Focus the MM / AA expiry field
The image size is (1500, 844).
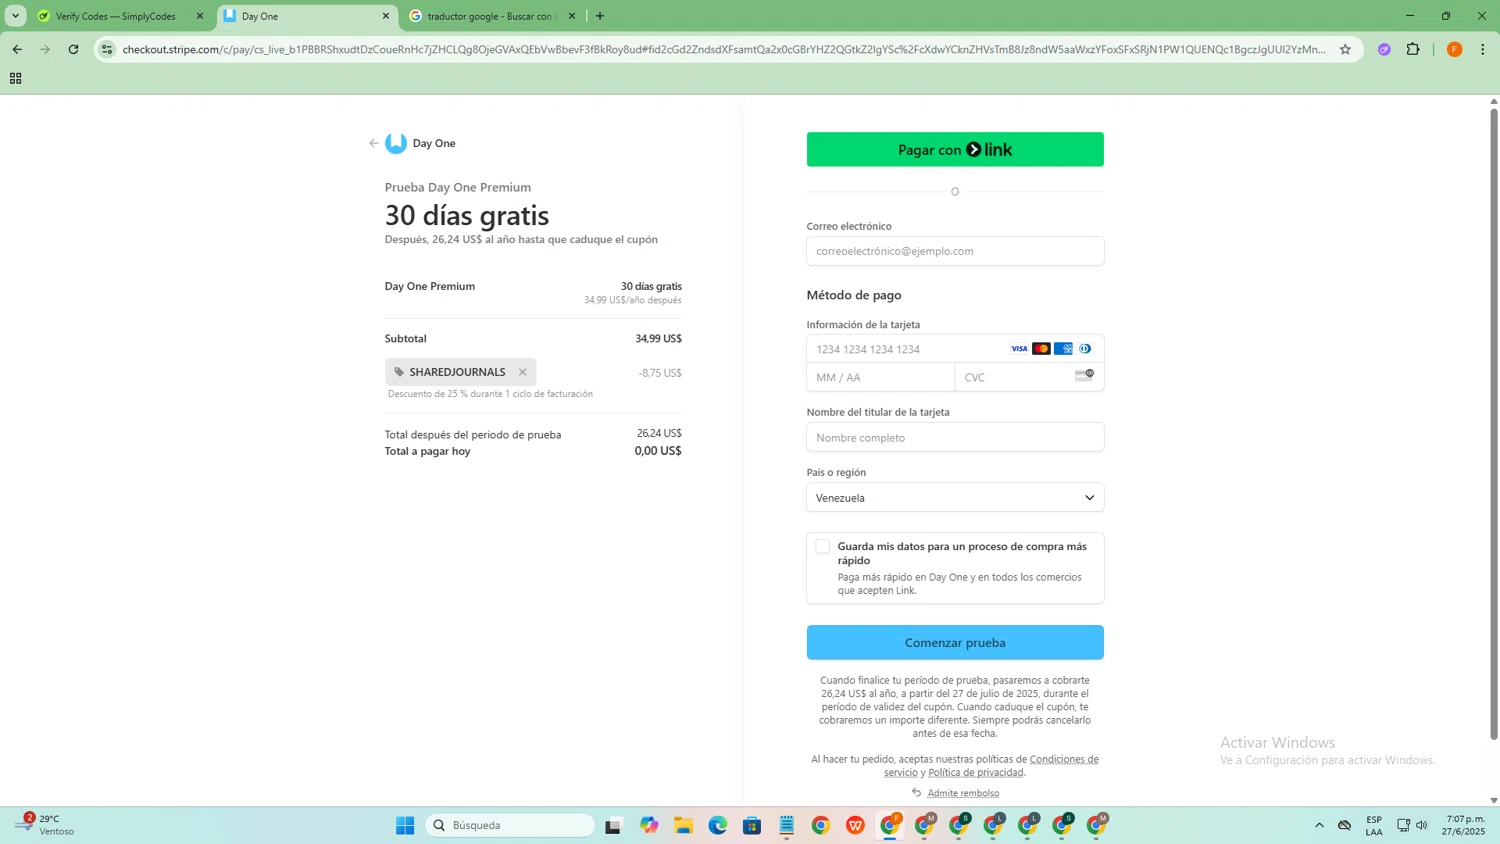click(x=881, y=377)
